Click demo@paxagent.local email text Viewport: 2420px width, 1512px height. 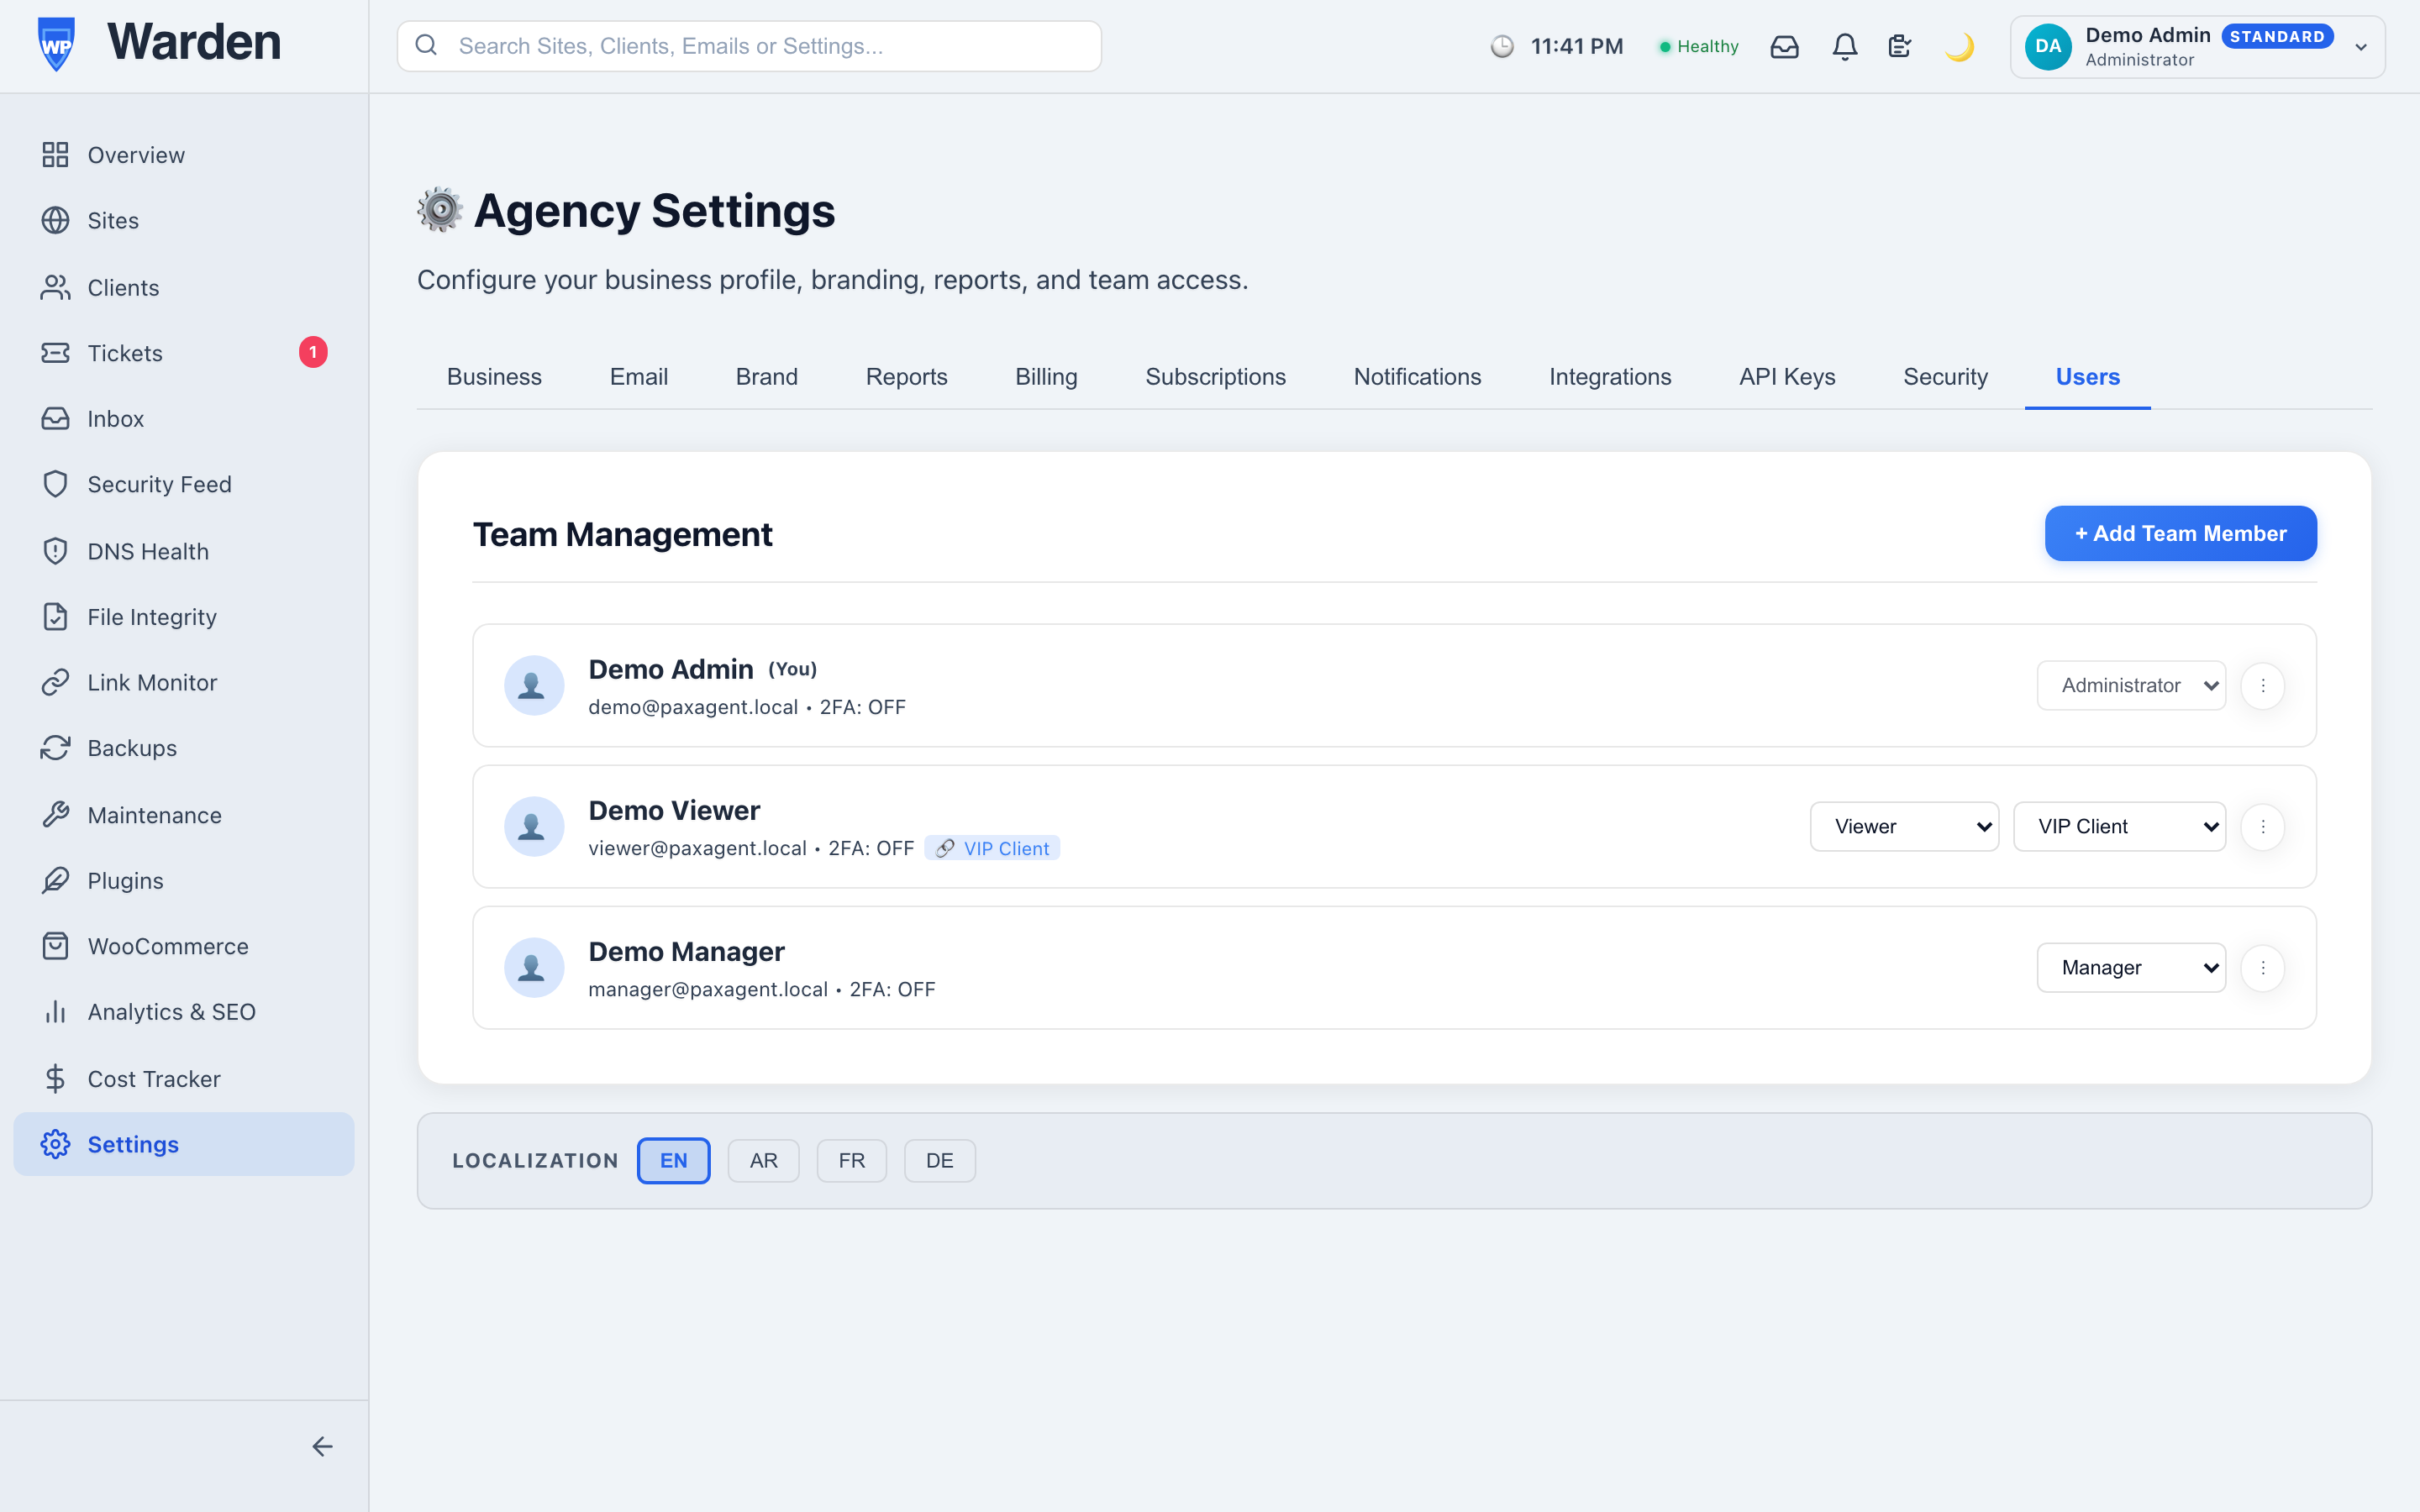pyautogui.click(x=693, y=707)
